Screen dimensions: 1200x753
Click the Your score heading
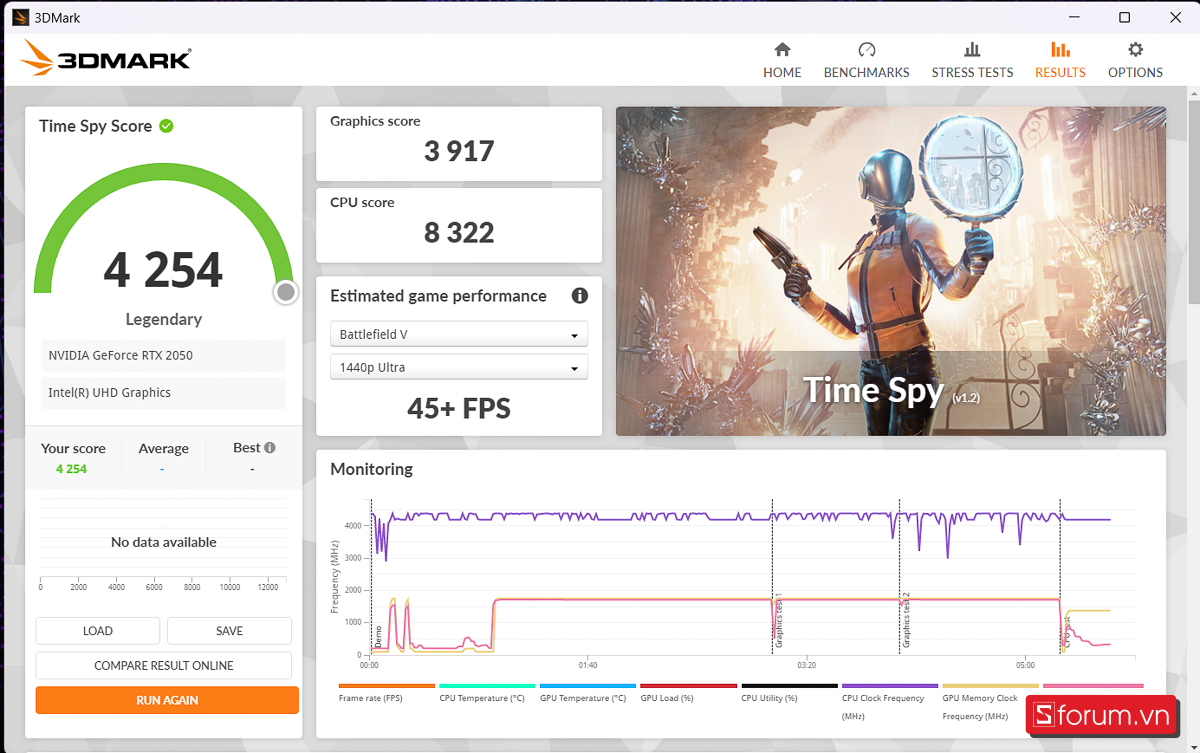pos(73,448)
